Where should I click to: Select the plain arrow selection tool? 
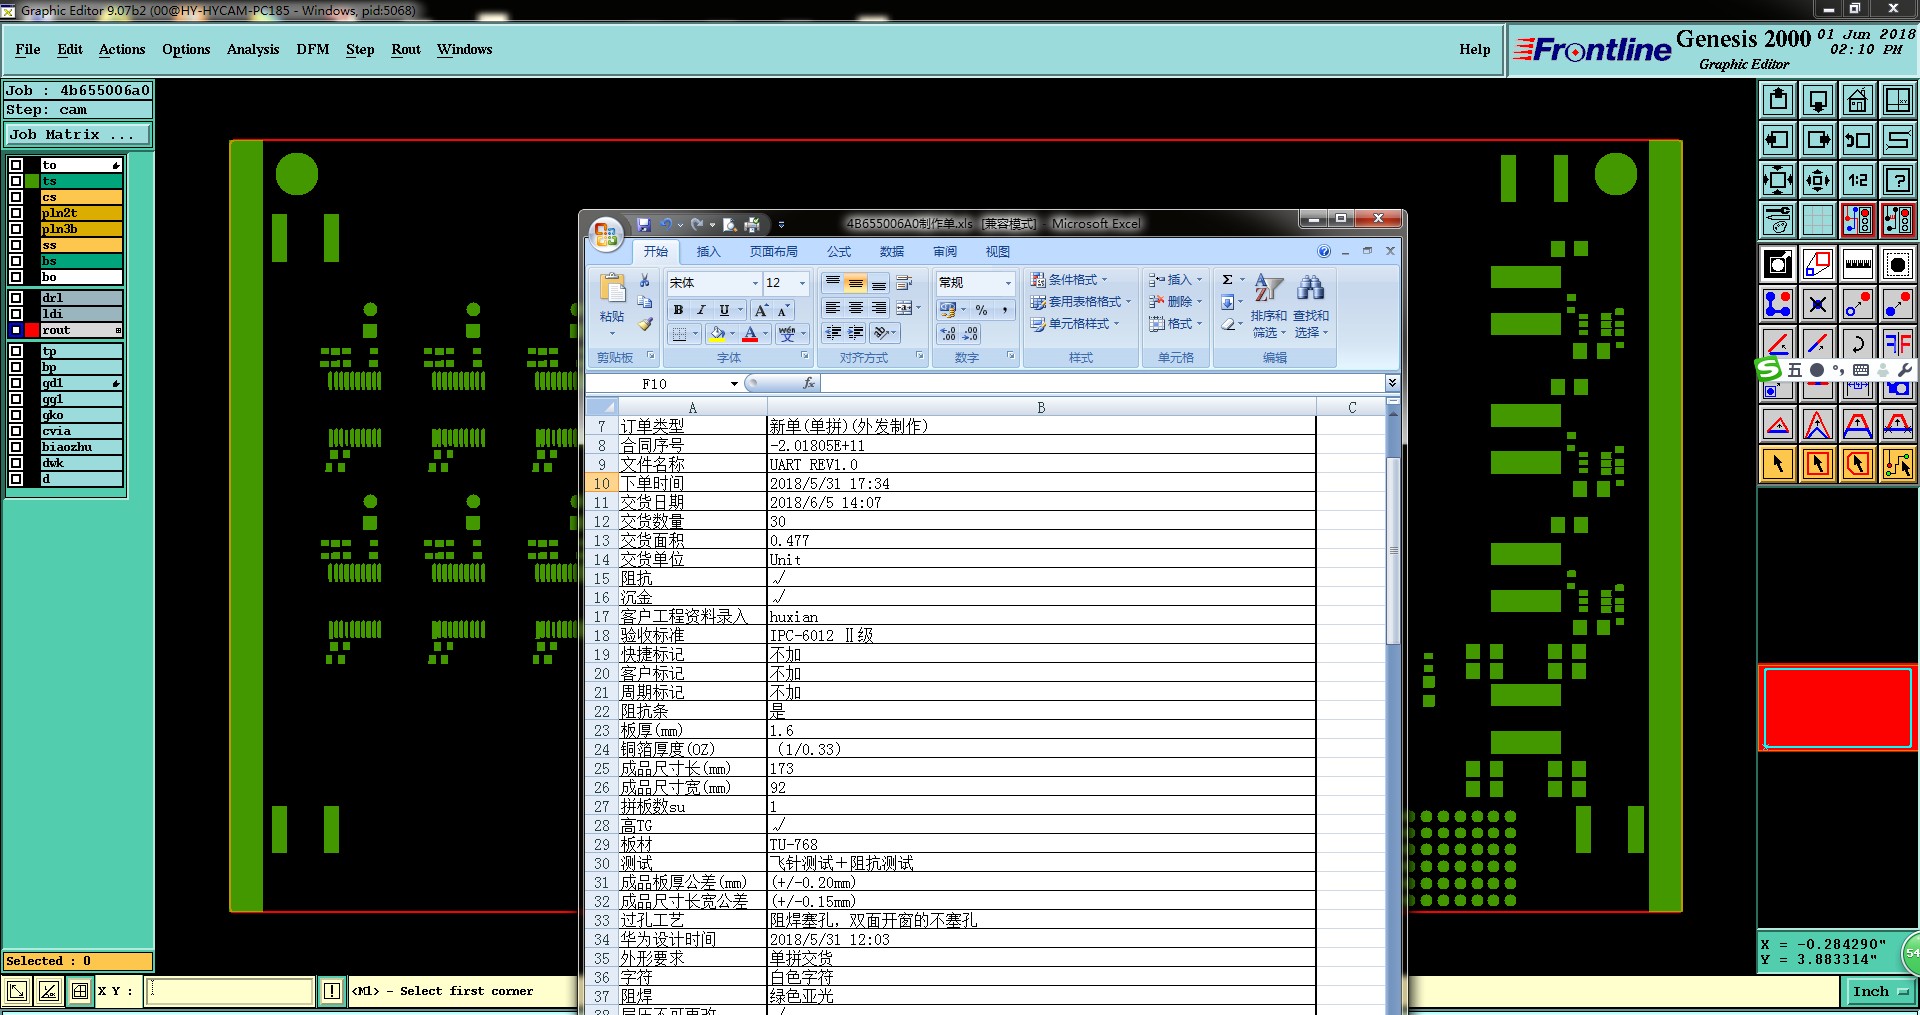1777,464
